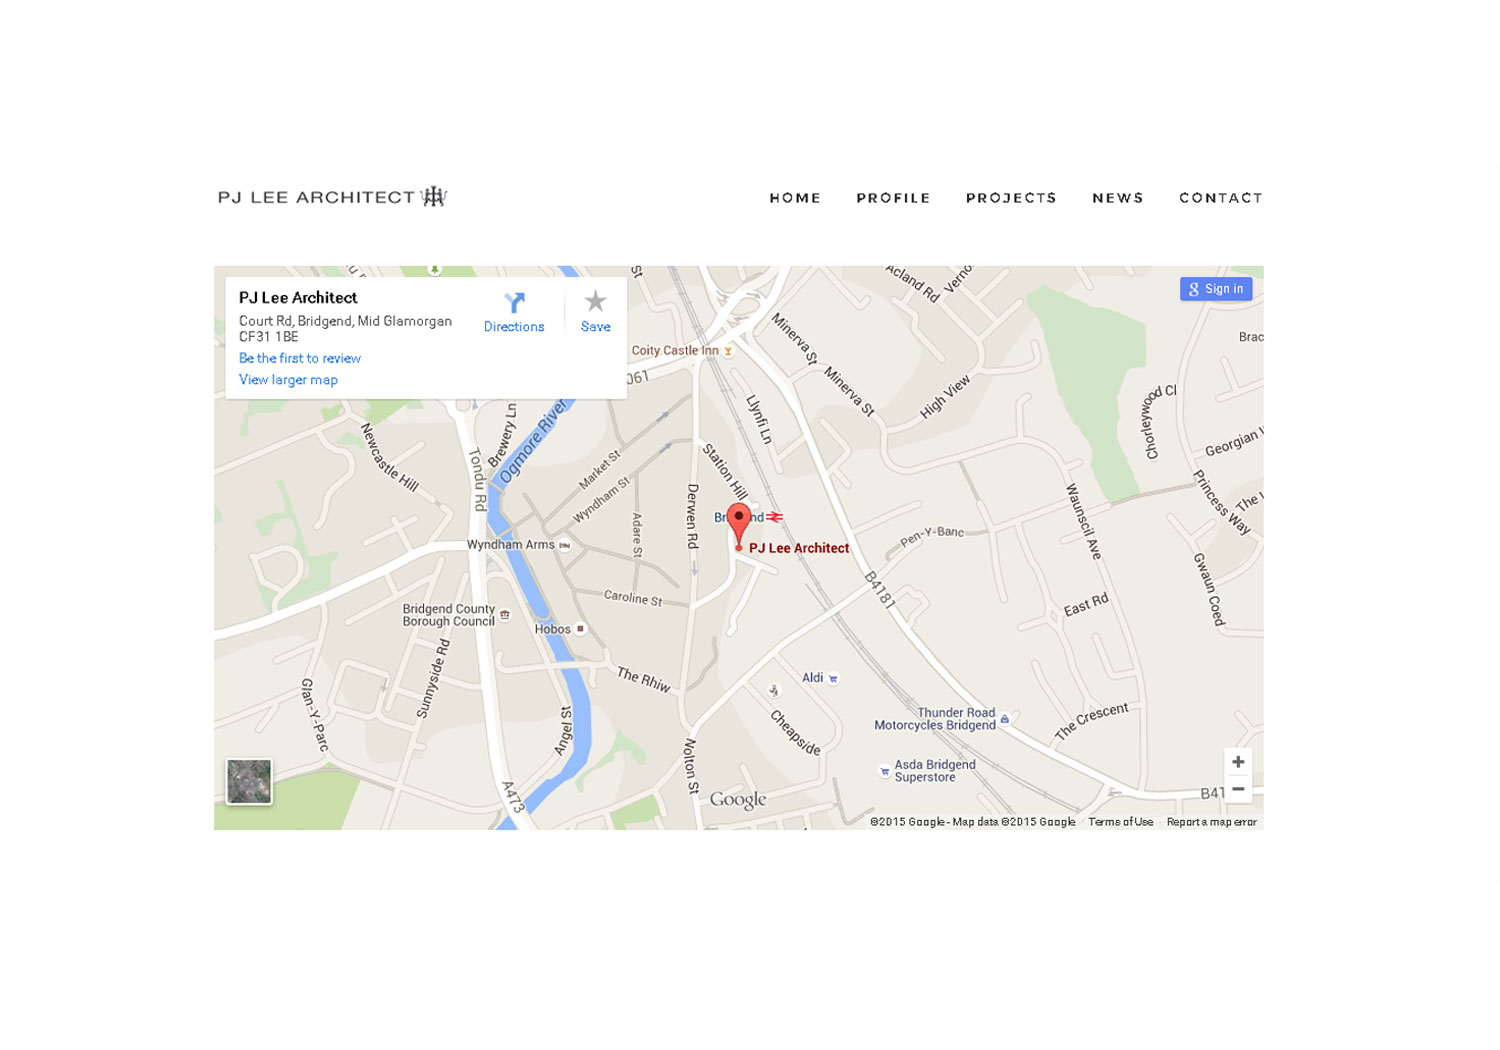Click Be the first to review
The width and height of the screenshot is (1500, 1050).
pos(299,358)
